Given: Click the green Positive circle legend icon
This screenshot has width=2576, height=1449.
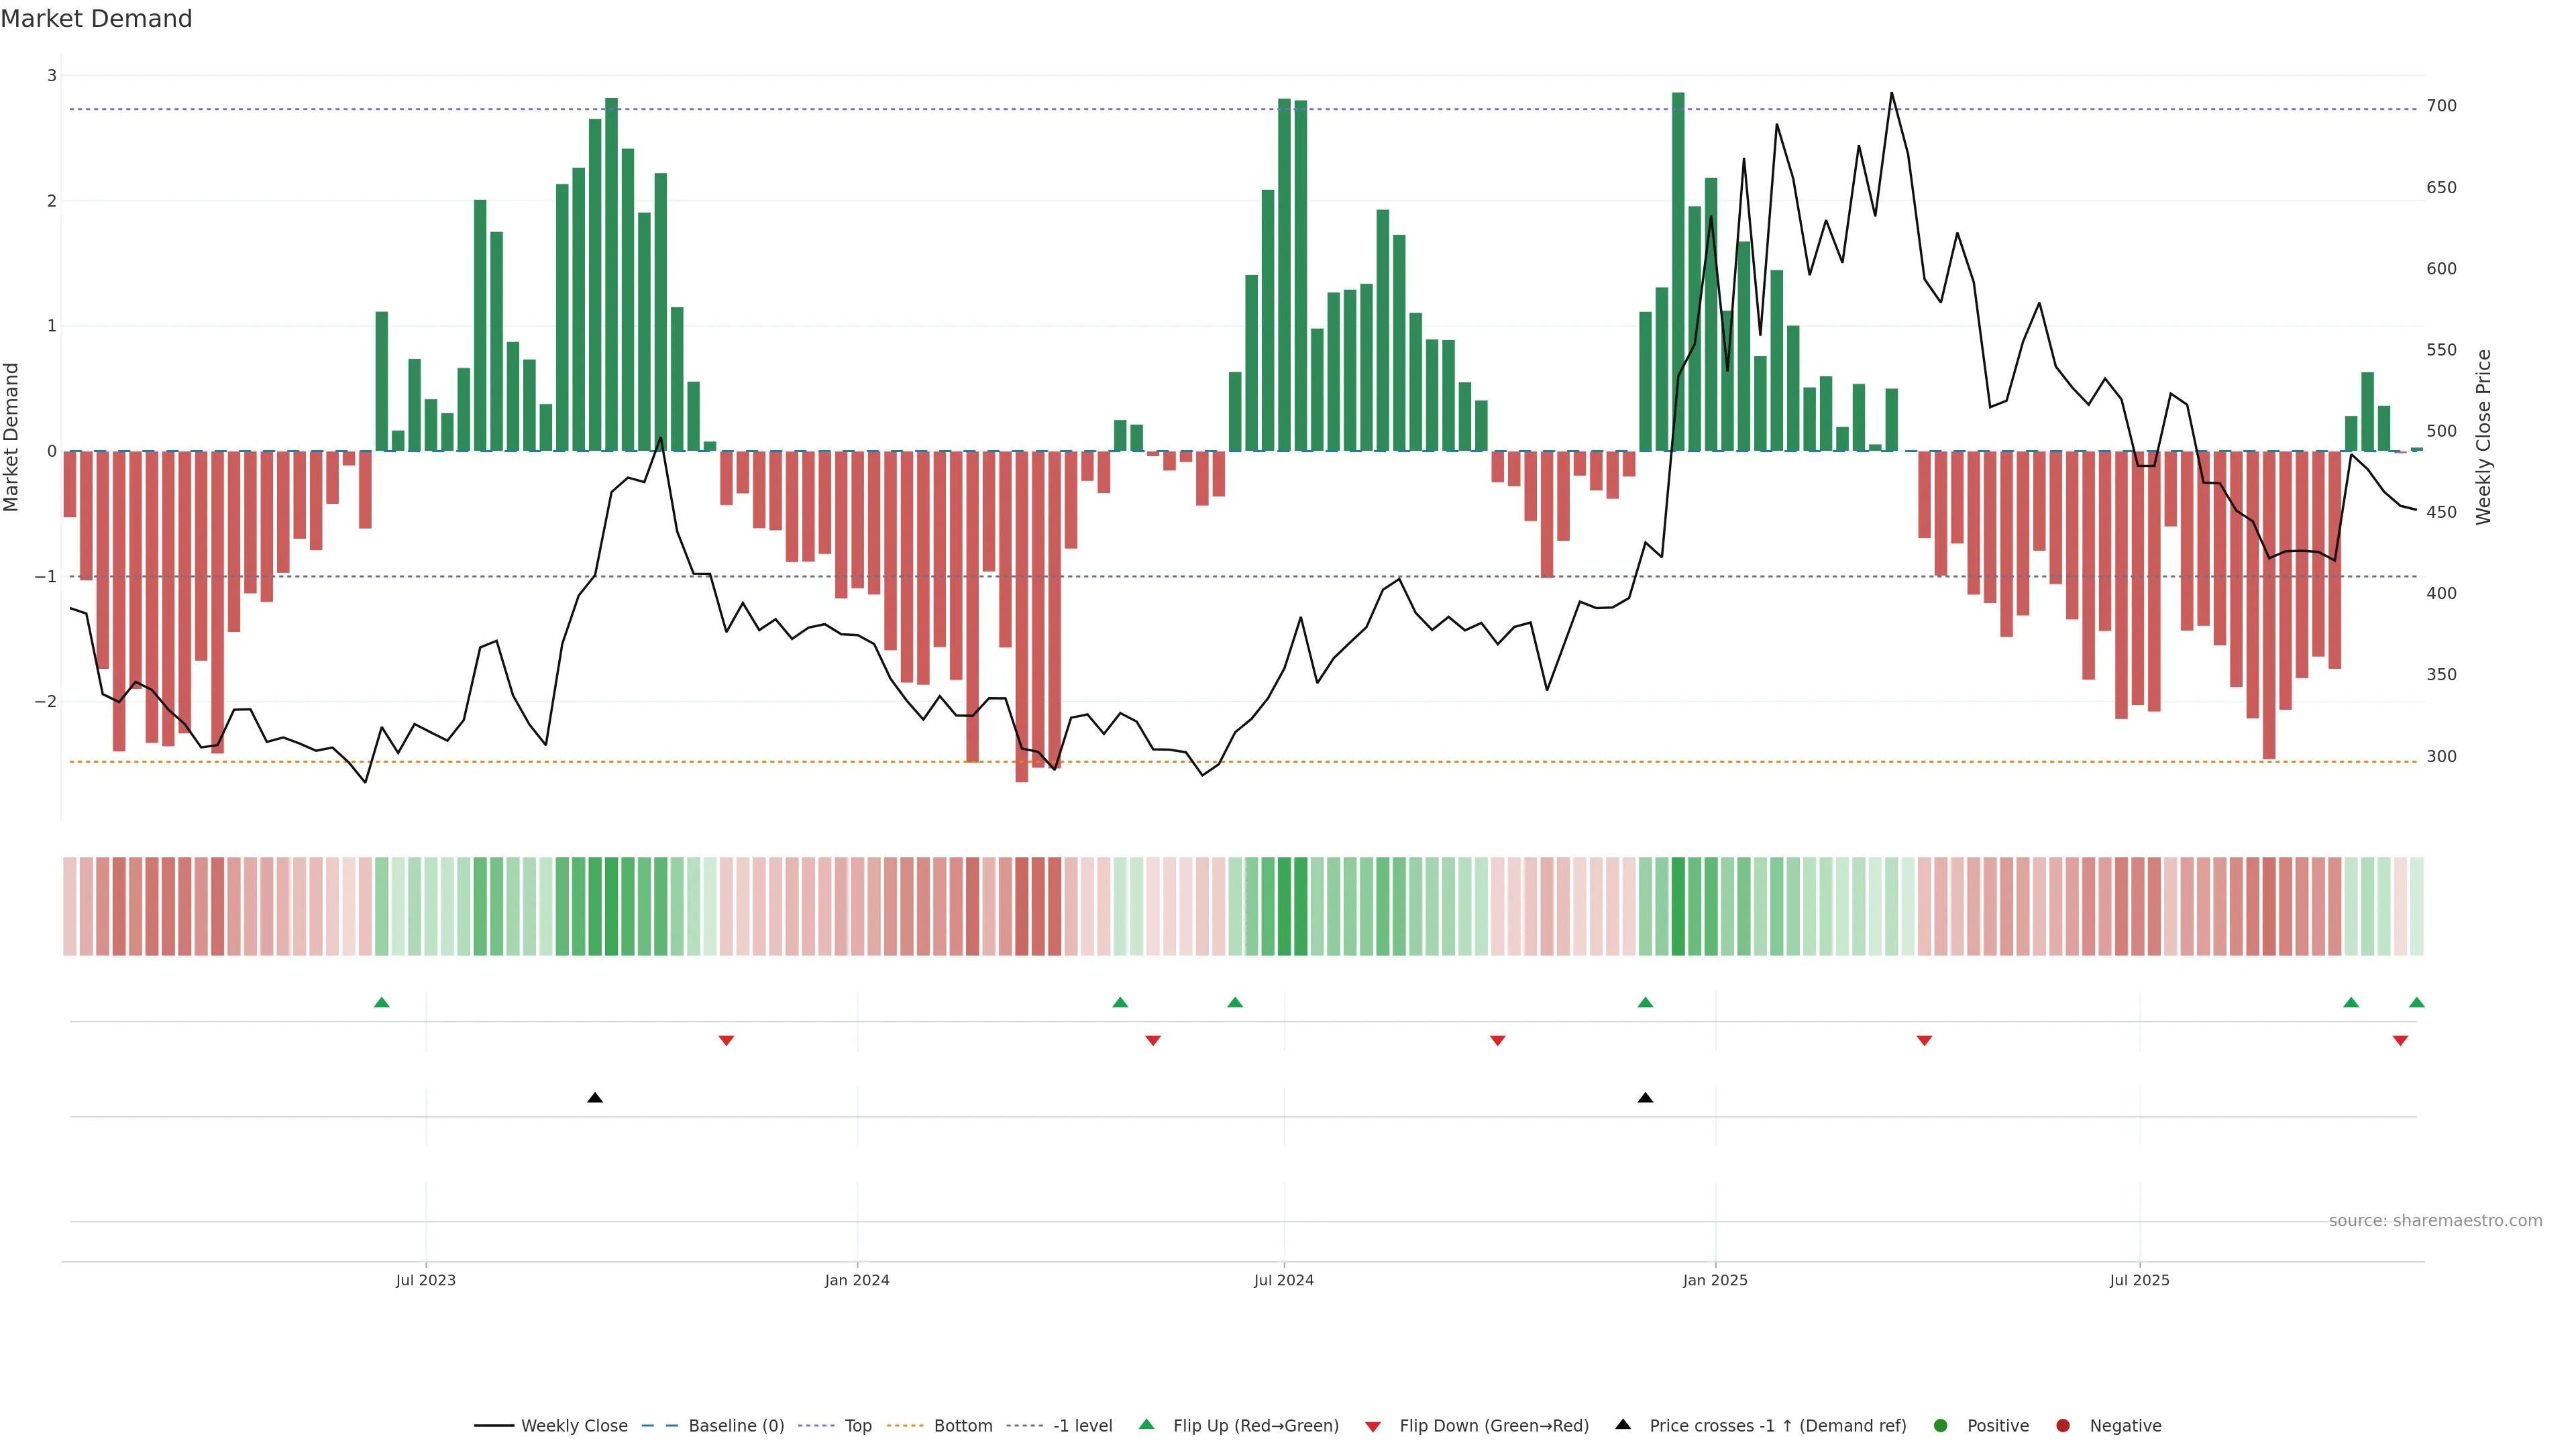Looking at the screenshot, I should click(1940, 1425).
